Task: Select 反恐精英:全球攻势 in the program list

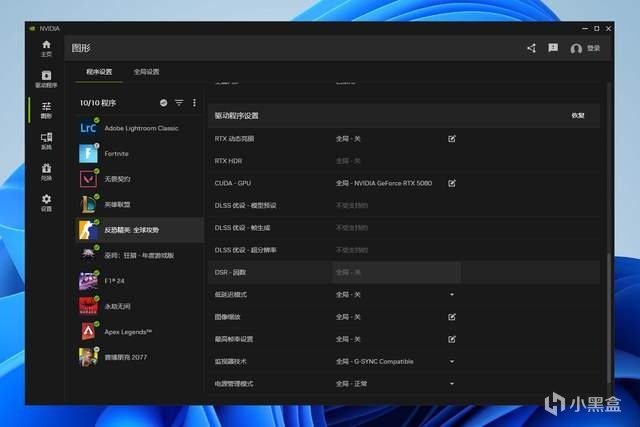Action: pos(140,230)
